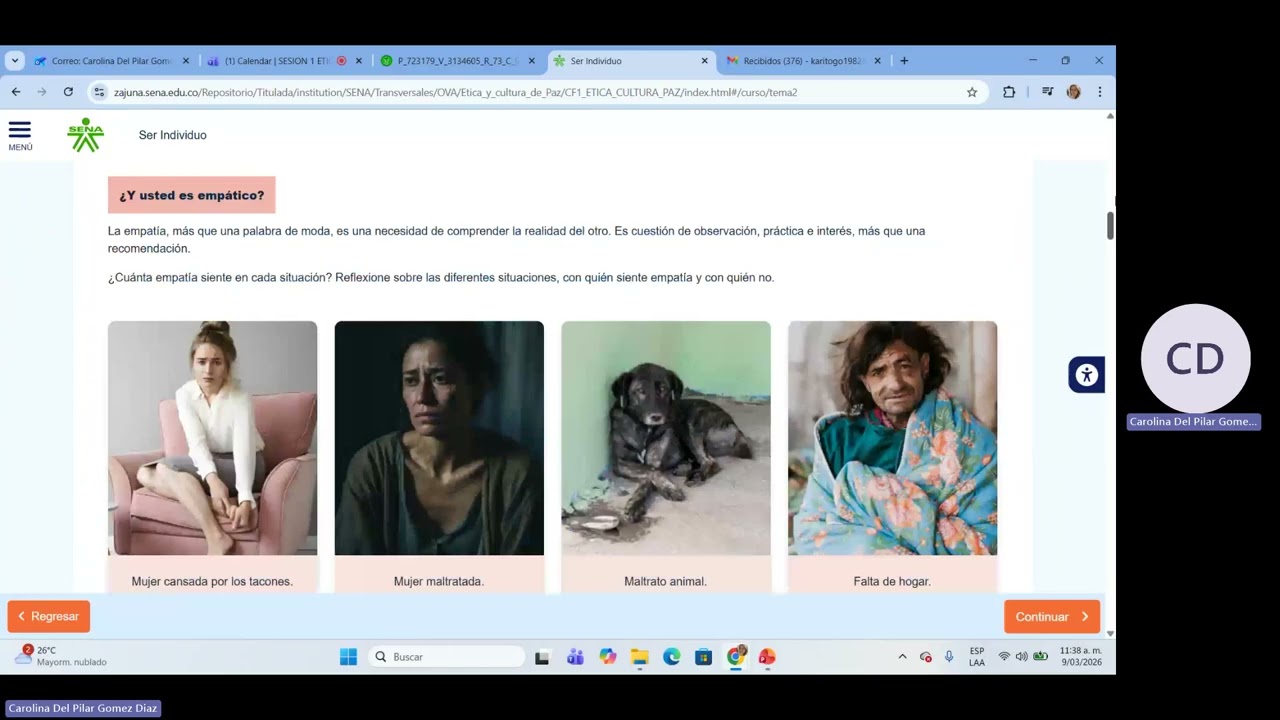Close the Ser Individuo tab
The width and height of the screenshot is (1280, 720).
[x=705, y=61]
